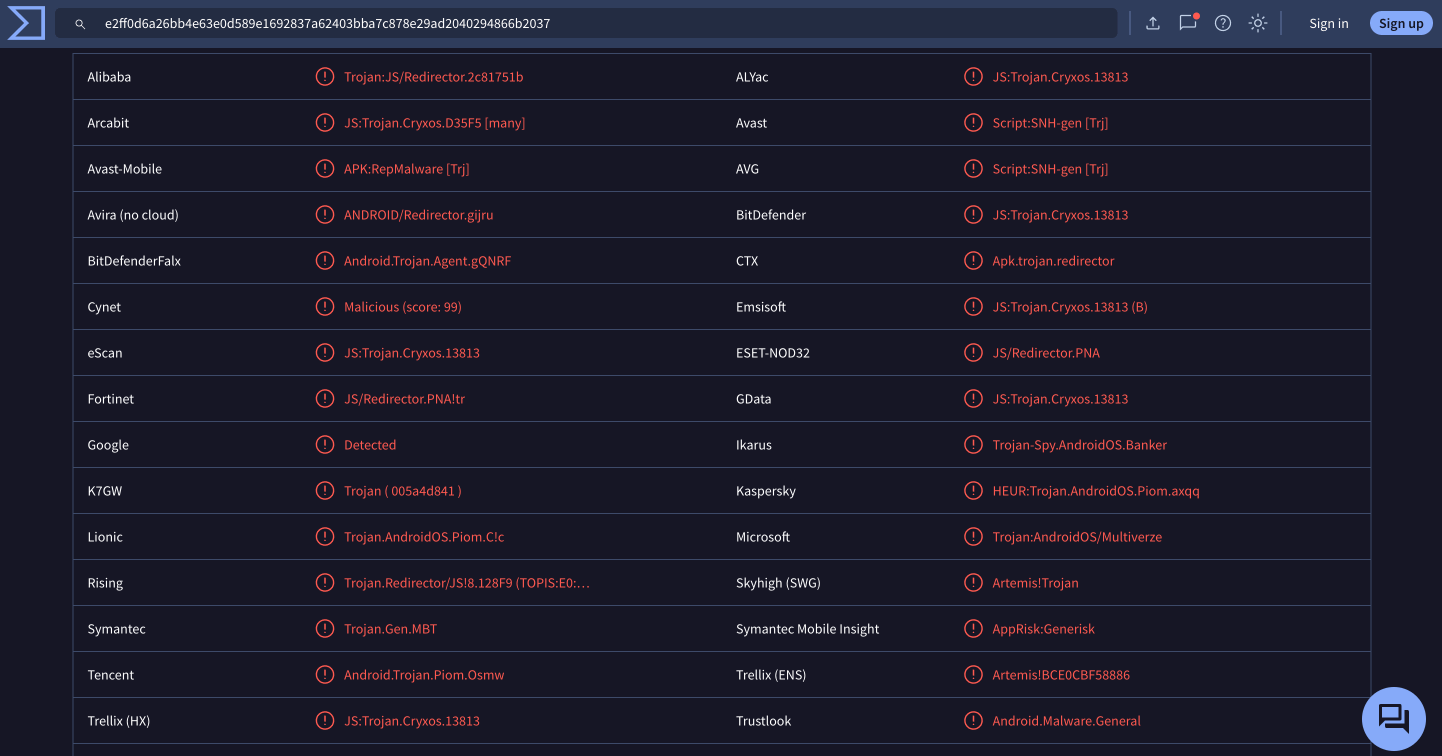Open the chat bubble in bottom corner
The image size is (1442, 756).
(1393, 718)
